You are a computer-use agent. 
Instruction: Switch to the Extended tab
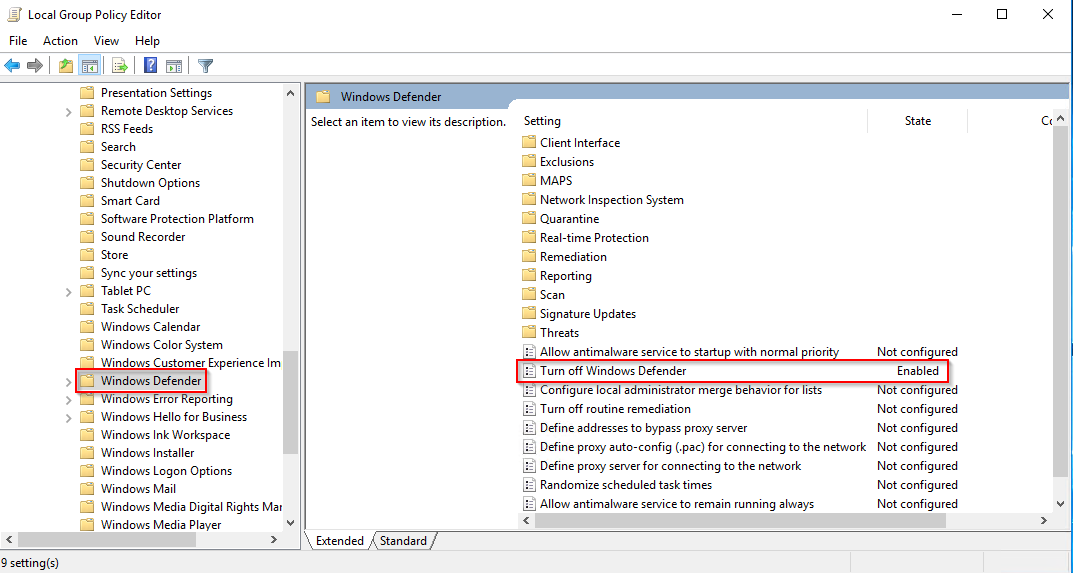point(339,541)
